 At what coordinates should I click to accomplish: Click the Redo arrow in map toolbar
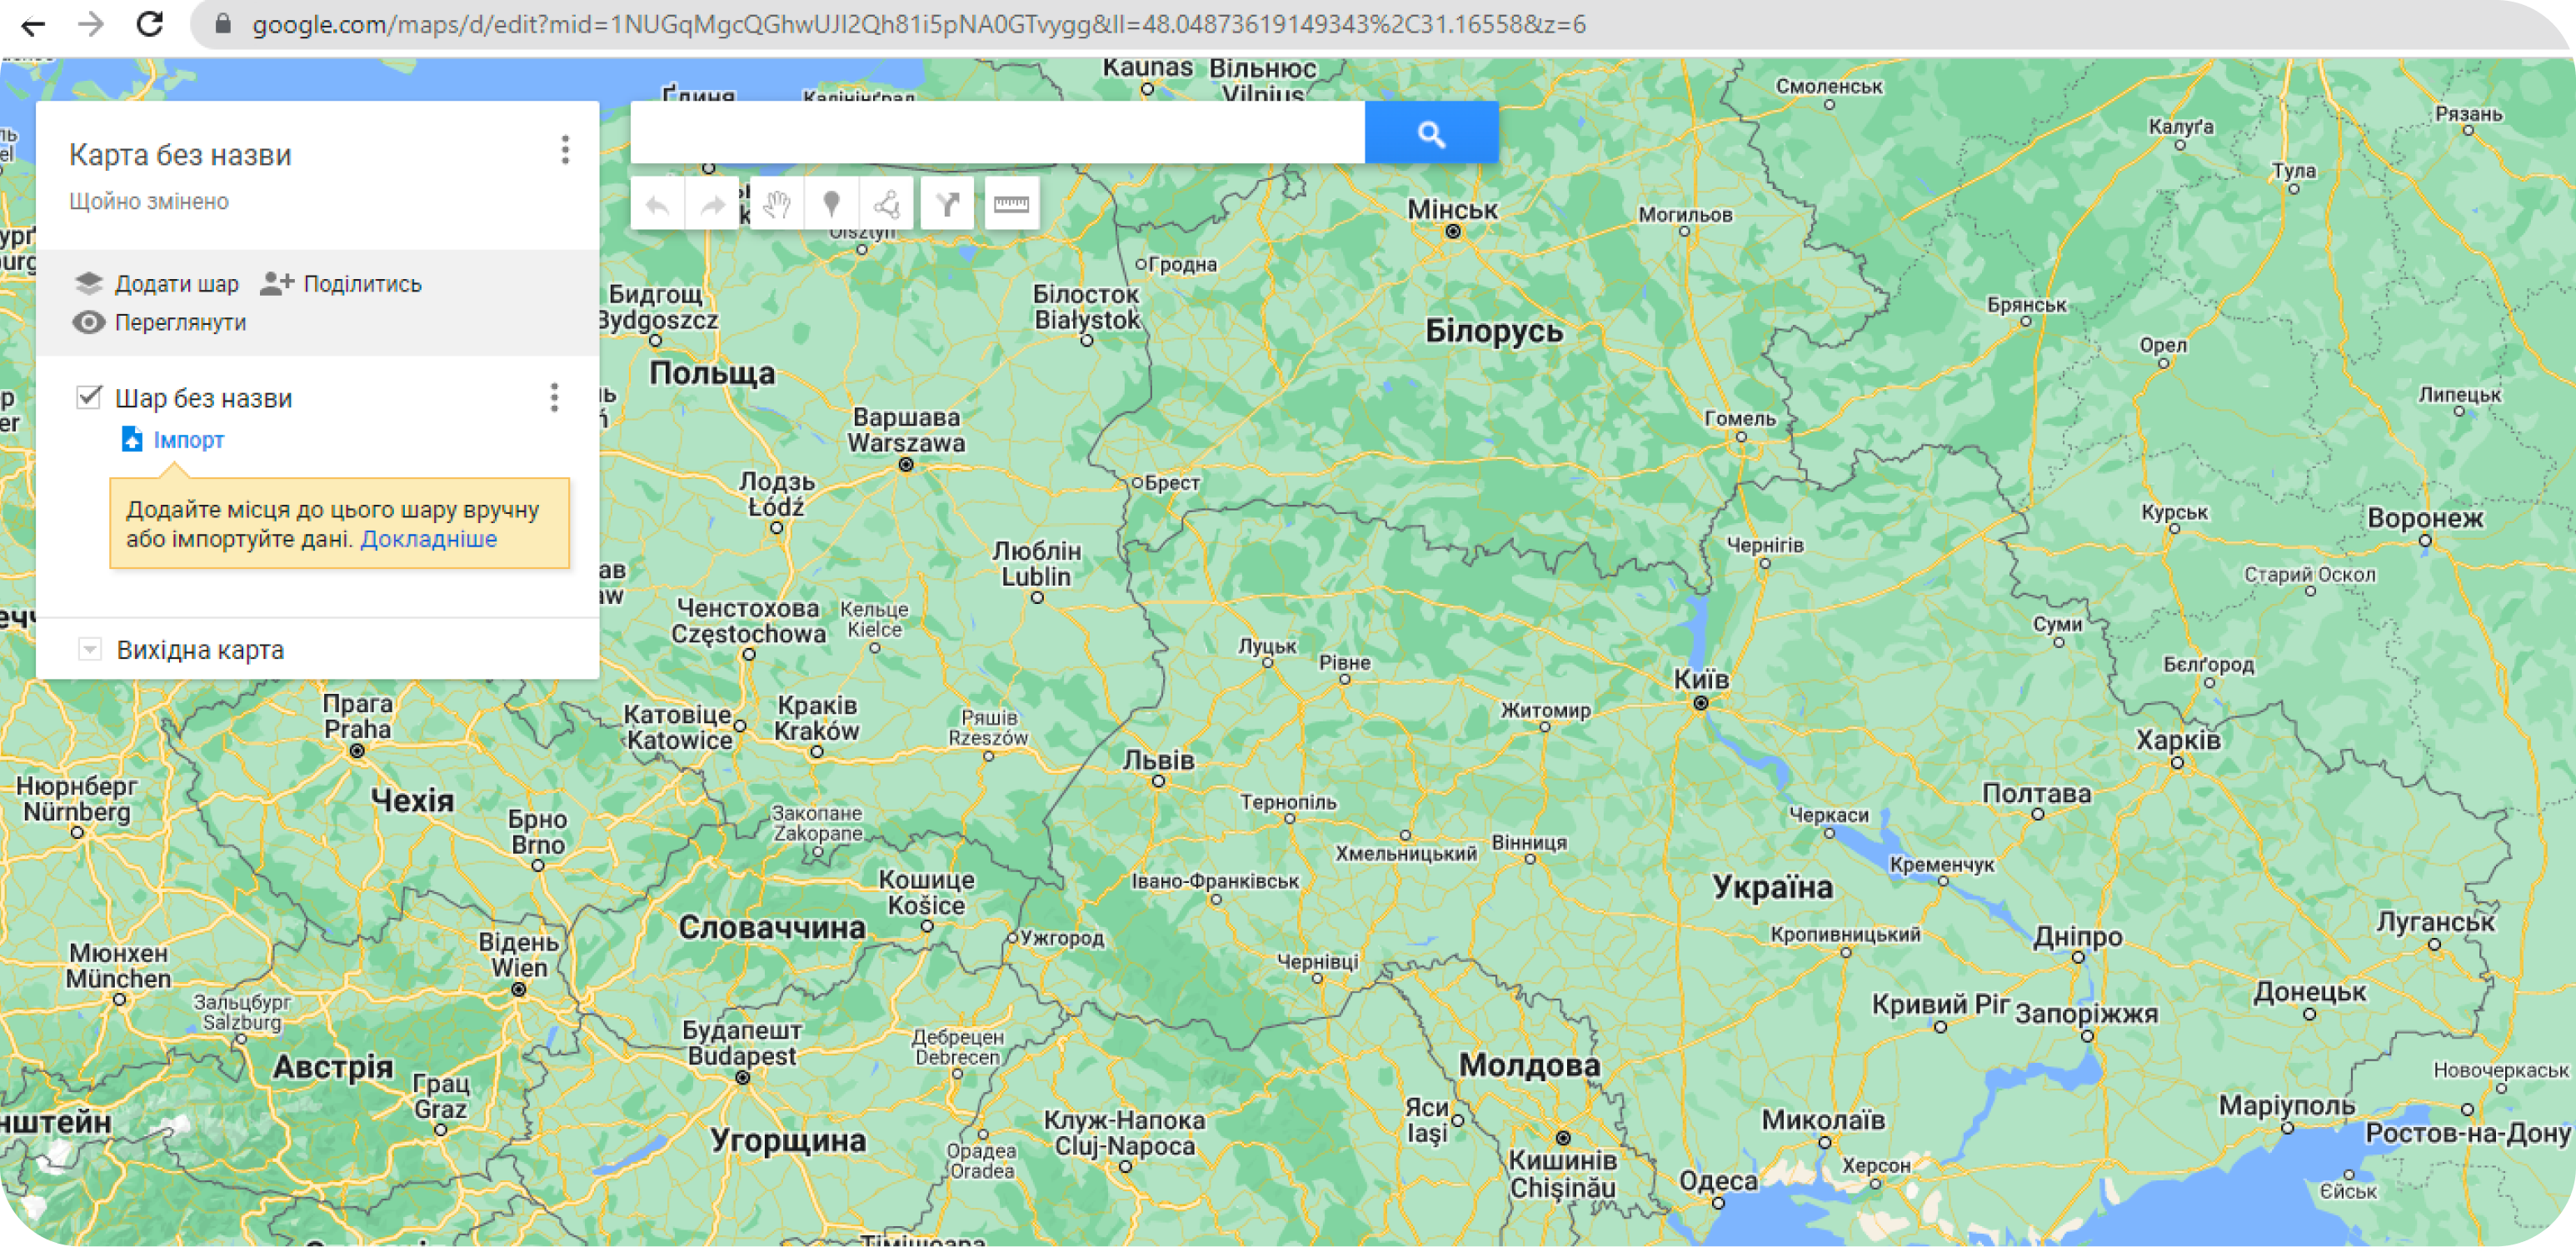(x=712, y=205)
